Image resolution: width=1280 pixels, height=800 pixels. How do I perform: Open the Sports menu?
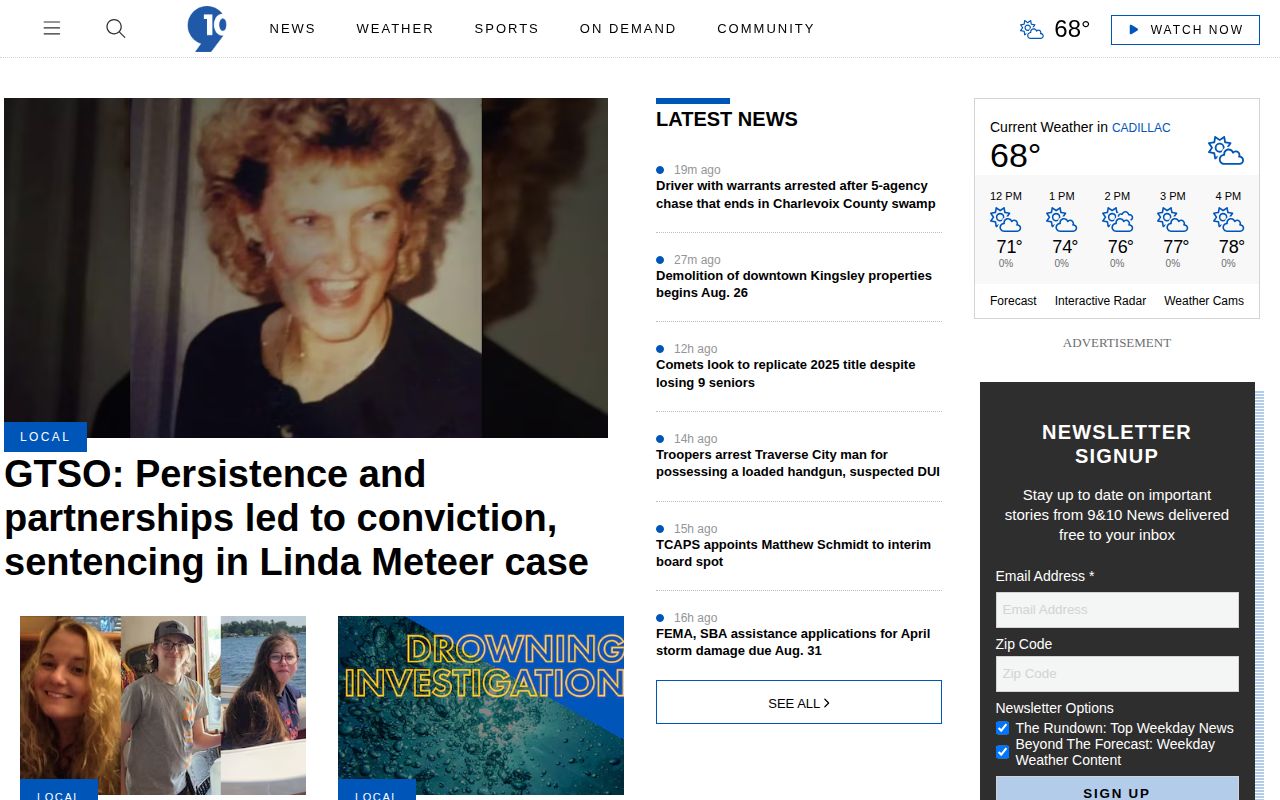click(506, 29)
